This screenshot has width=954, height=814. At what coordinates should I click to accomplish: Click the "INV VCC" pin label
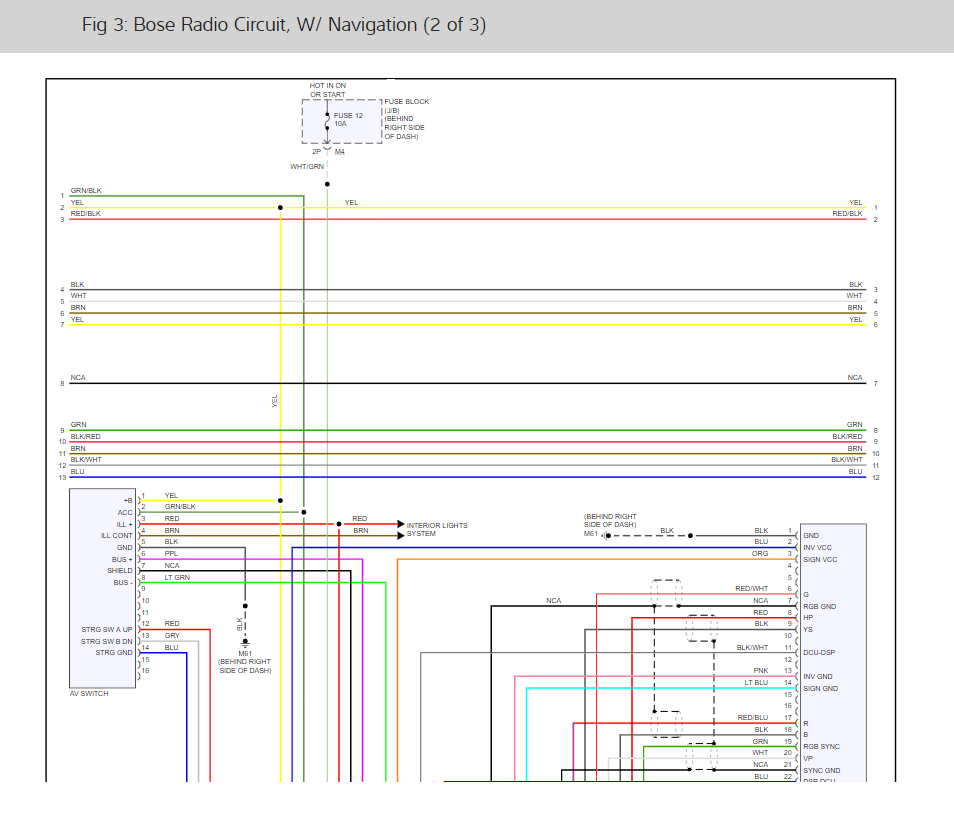pyautogui.click(x=817, y=548)
